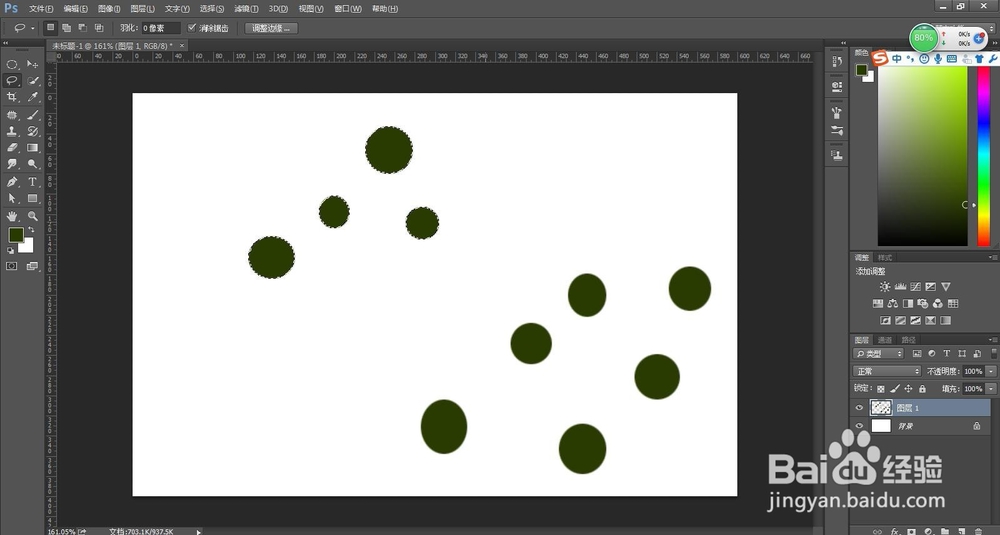Click the rainbow hue slider strip

click(x=983, y=156)
